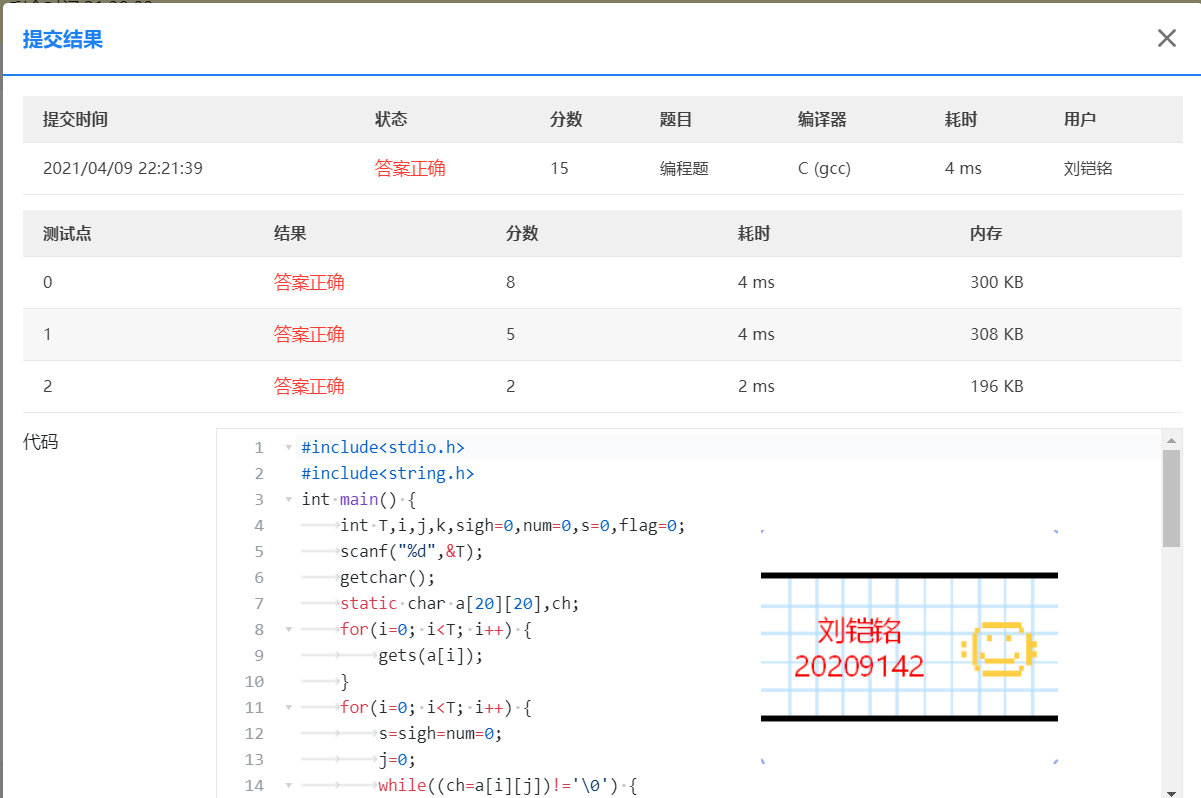The width and height of the screenshot is (1201, 798).
Task: Click the submission status 答案正确 in top row
Action: 410,169
